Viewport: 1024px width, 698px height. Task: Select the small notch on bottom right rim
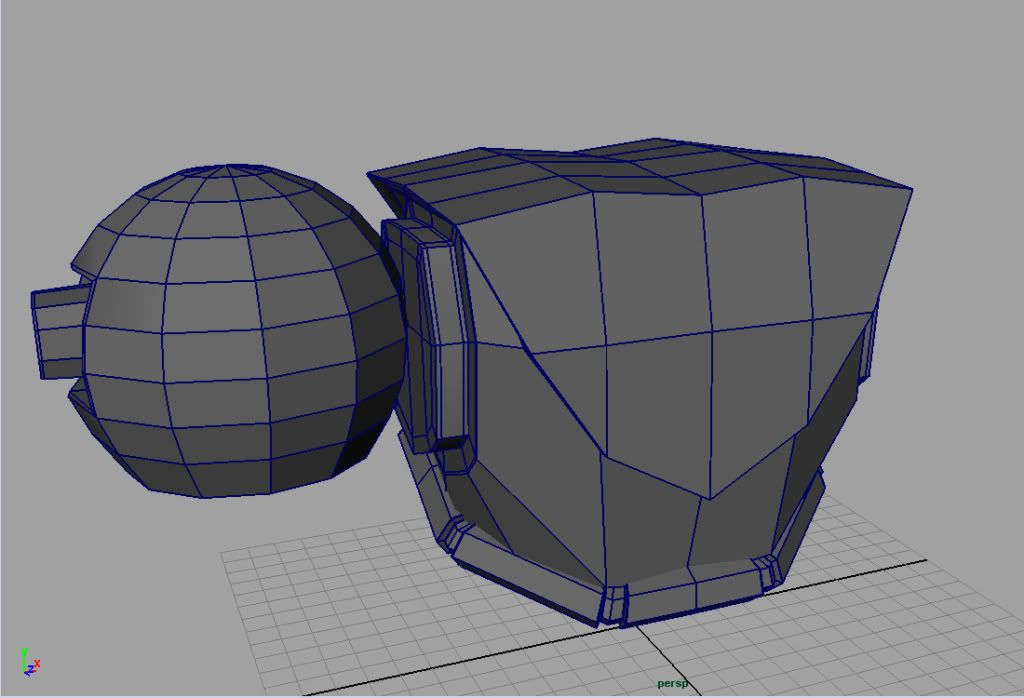768,573
